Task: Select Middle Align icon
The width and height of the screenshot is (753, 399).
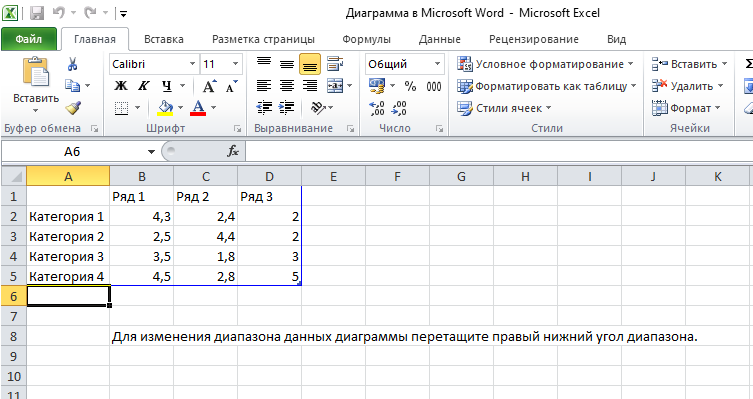Action: [287, 64]
